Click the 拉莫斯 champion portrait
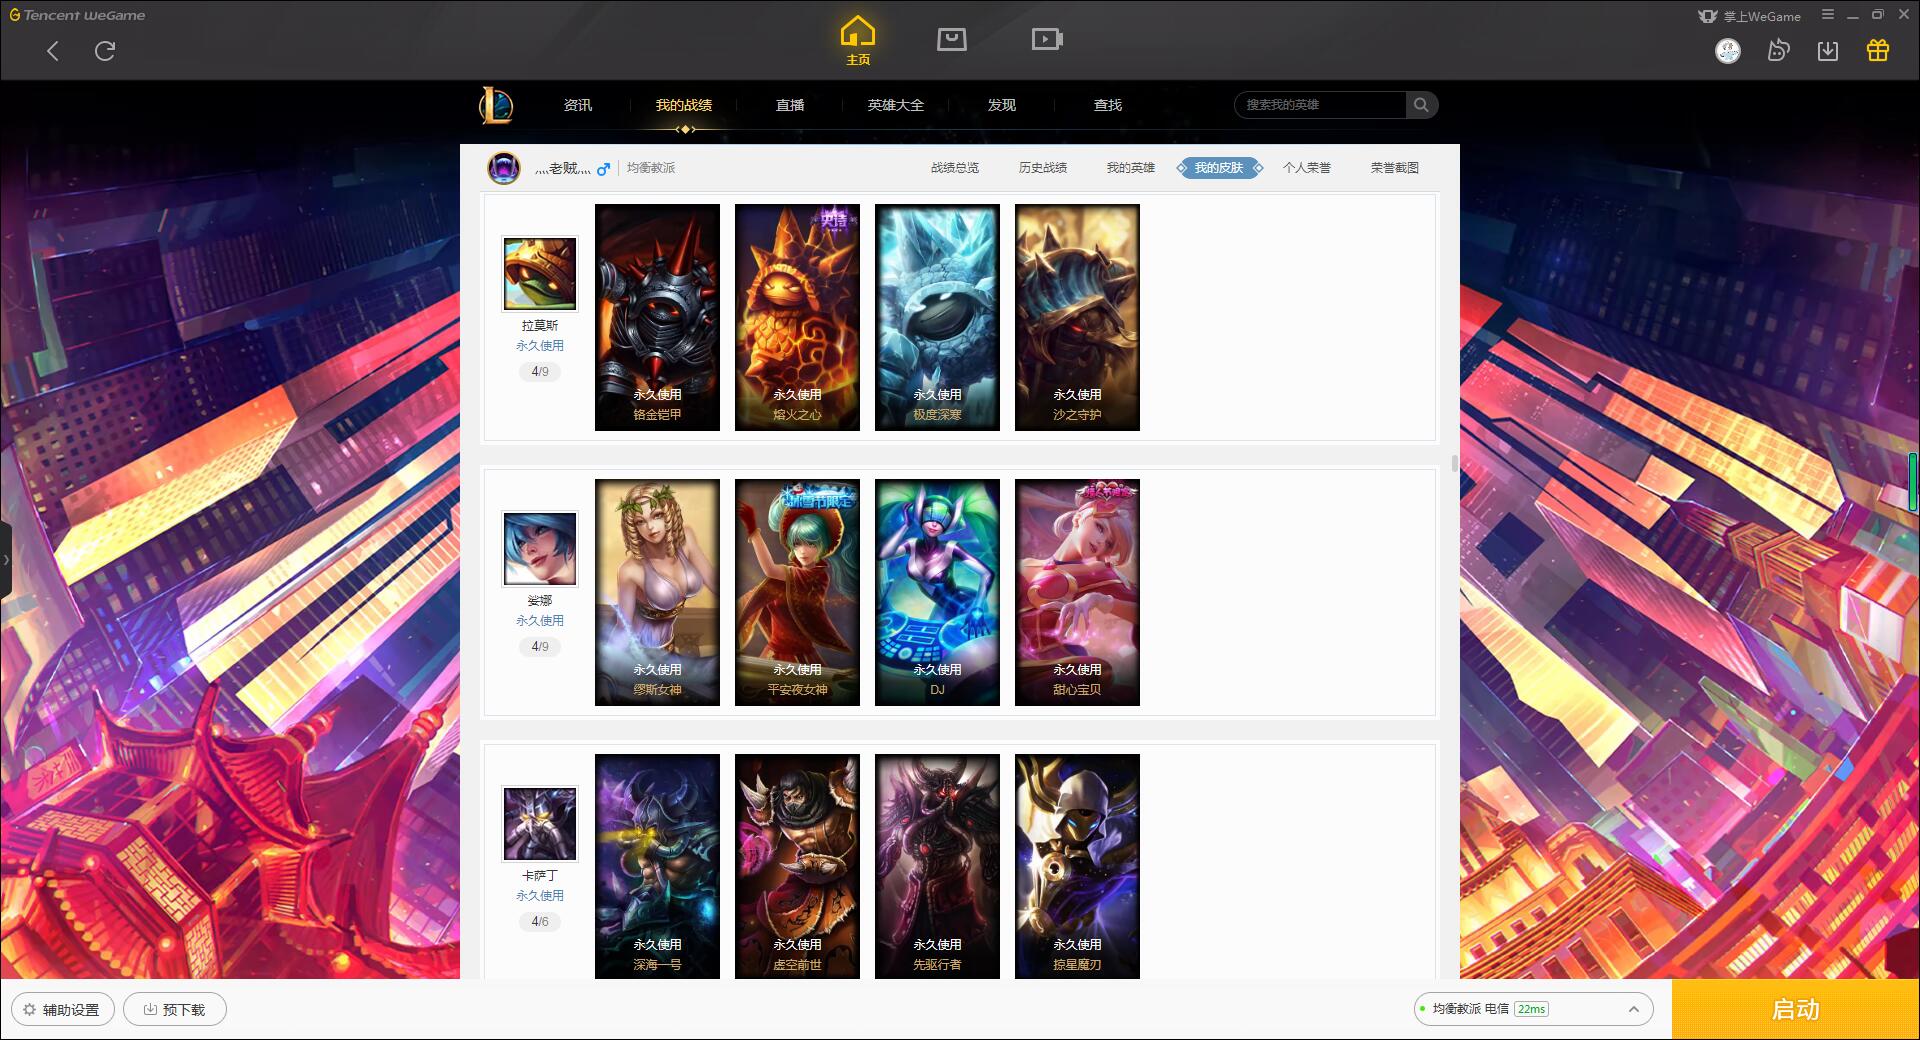This screenshot has height=1040, width=1920. pyautogui.click(x=540, y=274)
